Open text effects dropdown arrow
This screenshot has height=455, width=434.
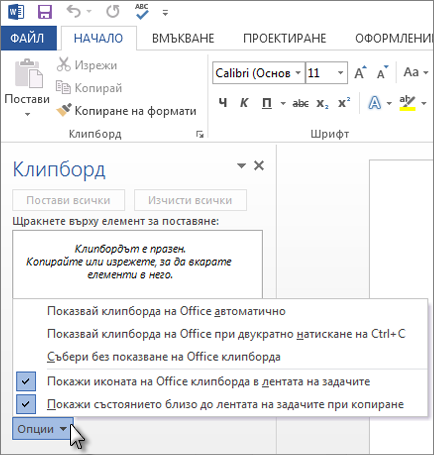(389, 103)
